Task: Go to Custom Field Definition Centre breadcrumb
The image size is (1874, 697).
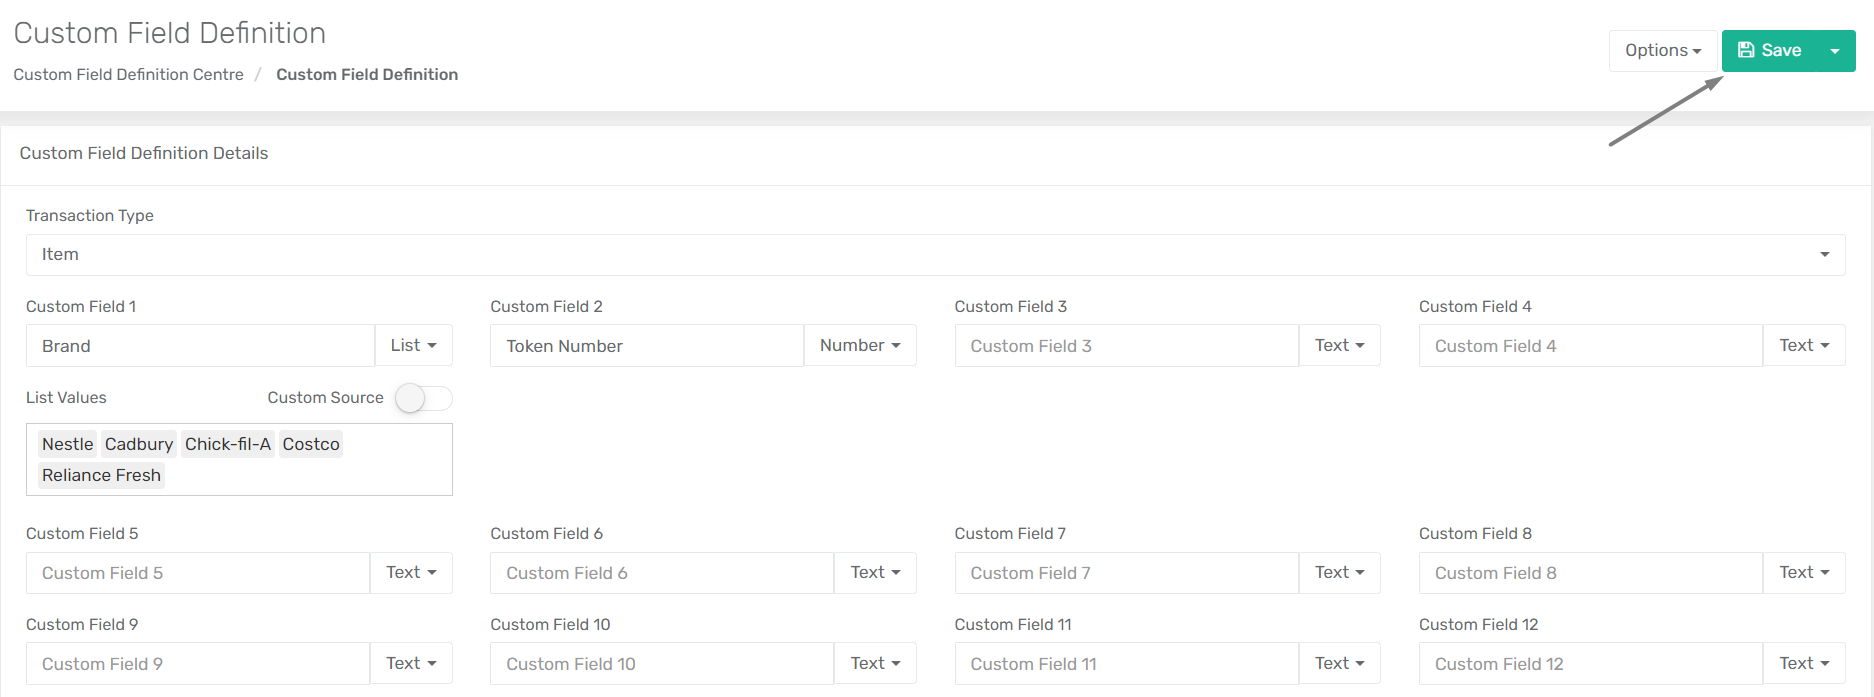Action: click(128, 75)
